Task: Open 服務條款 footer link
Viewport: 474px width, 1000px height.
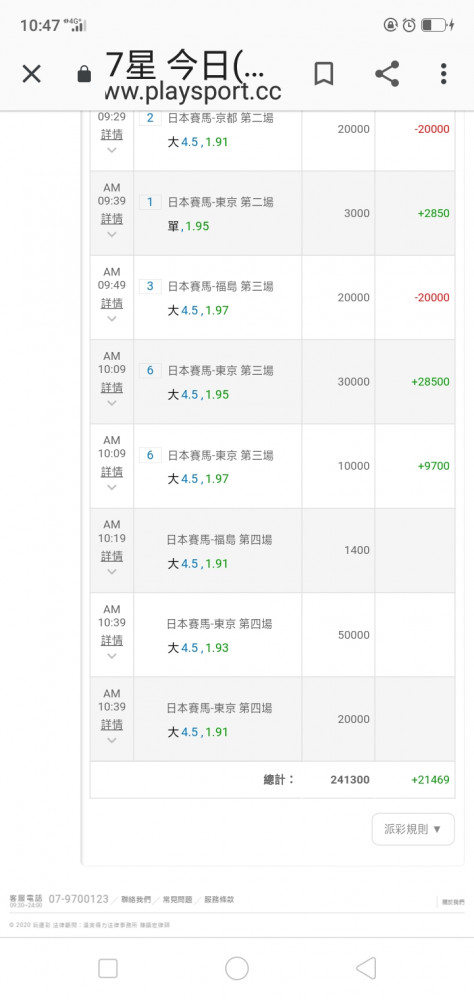Action: point(219,899)
